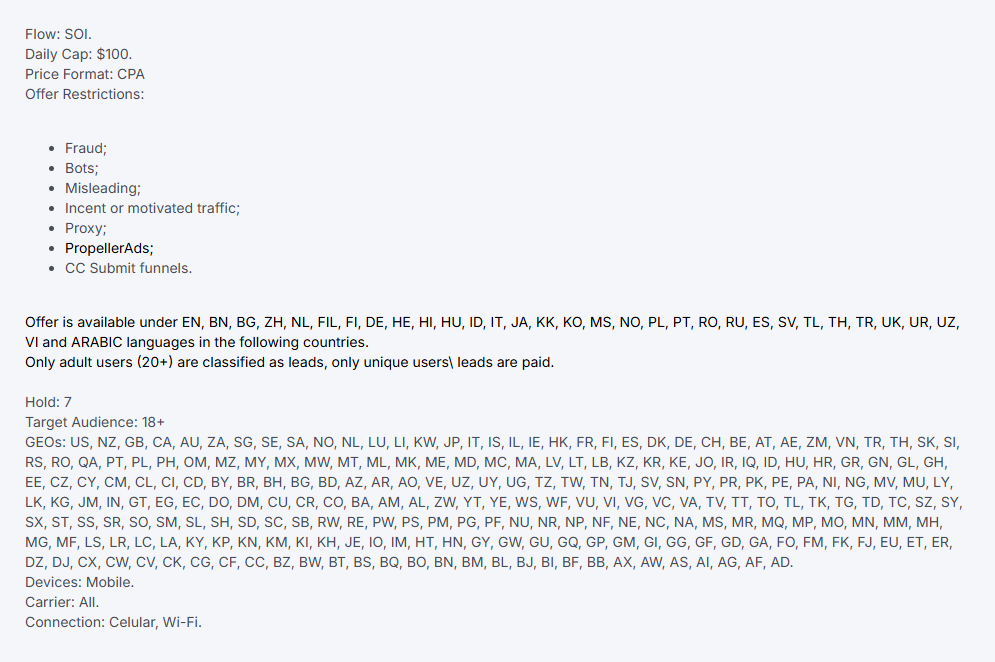Click the 'Proxy;' bullet item
Image resolution: width=995 pixels, height=662 pixels.
86,228
